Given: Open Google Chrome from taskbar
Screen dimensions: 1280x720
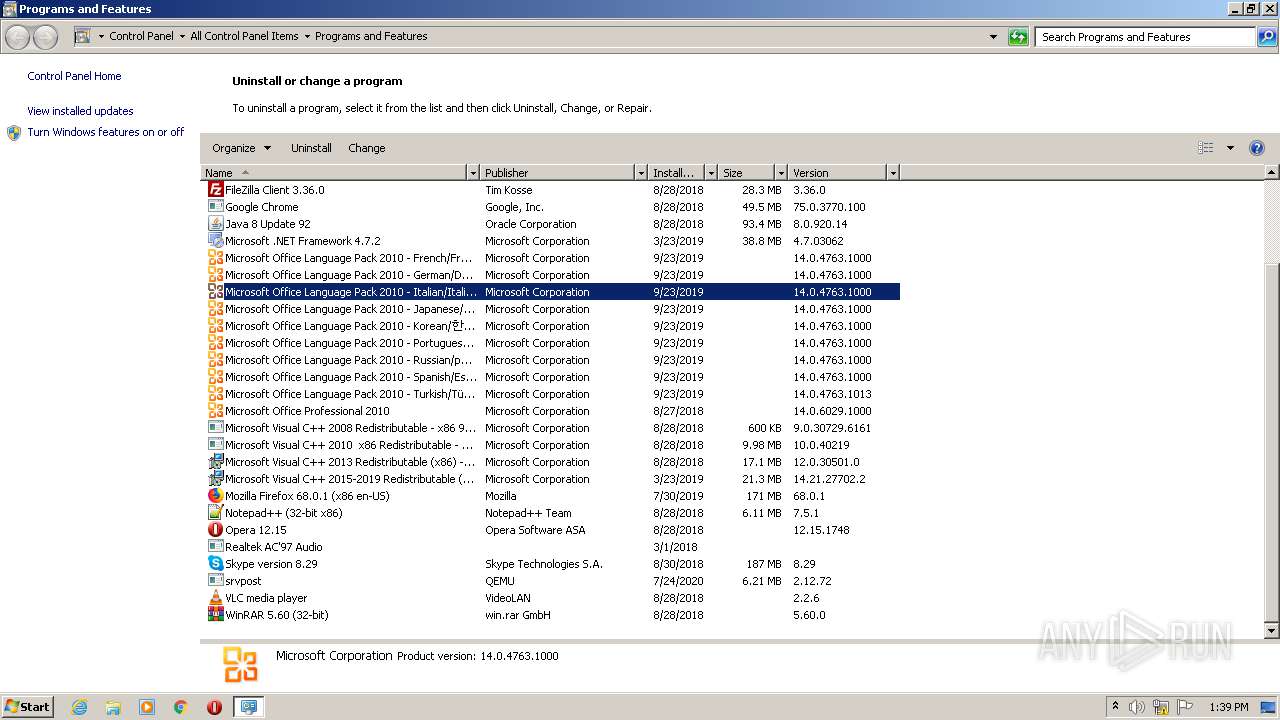Looking at the screenshot, I should [x=181, y=707].
